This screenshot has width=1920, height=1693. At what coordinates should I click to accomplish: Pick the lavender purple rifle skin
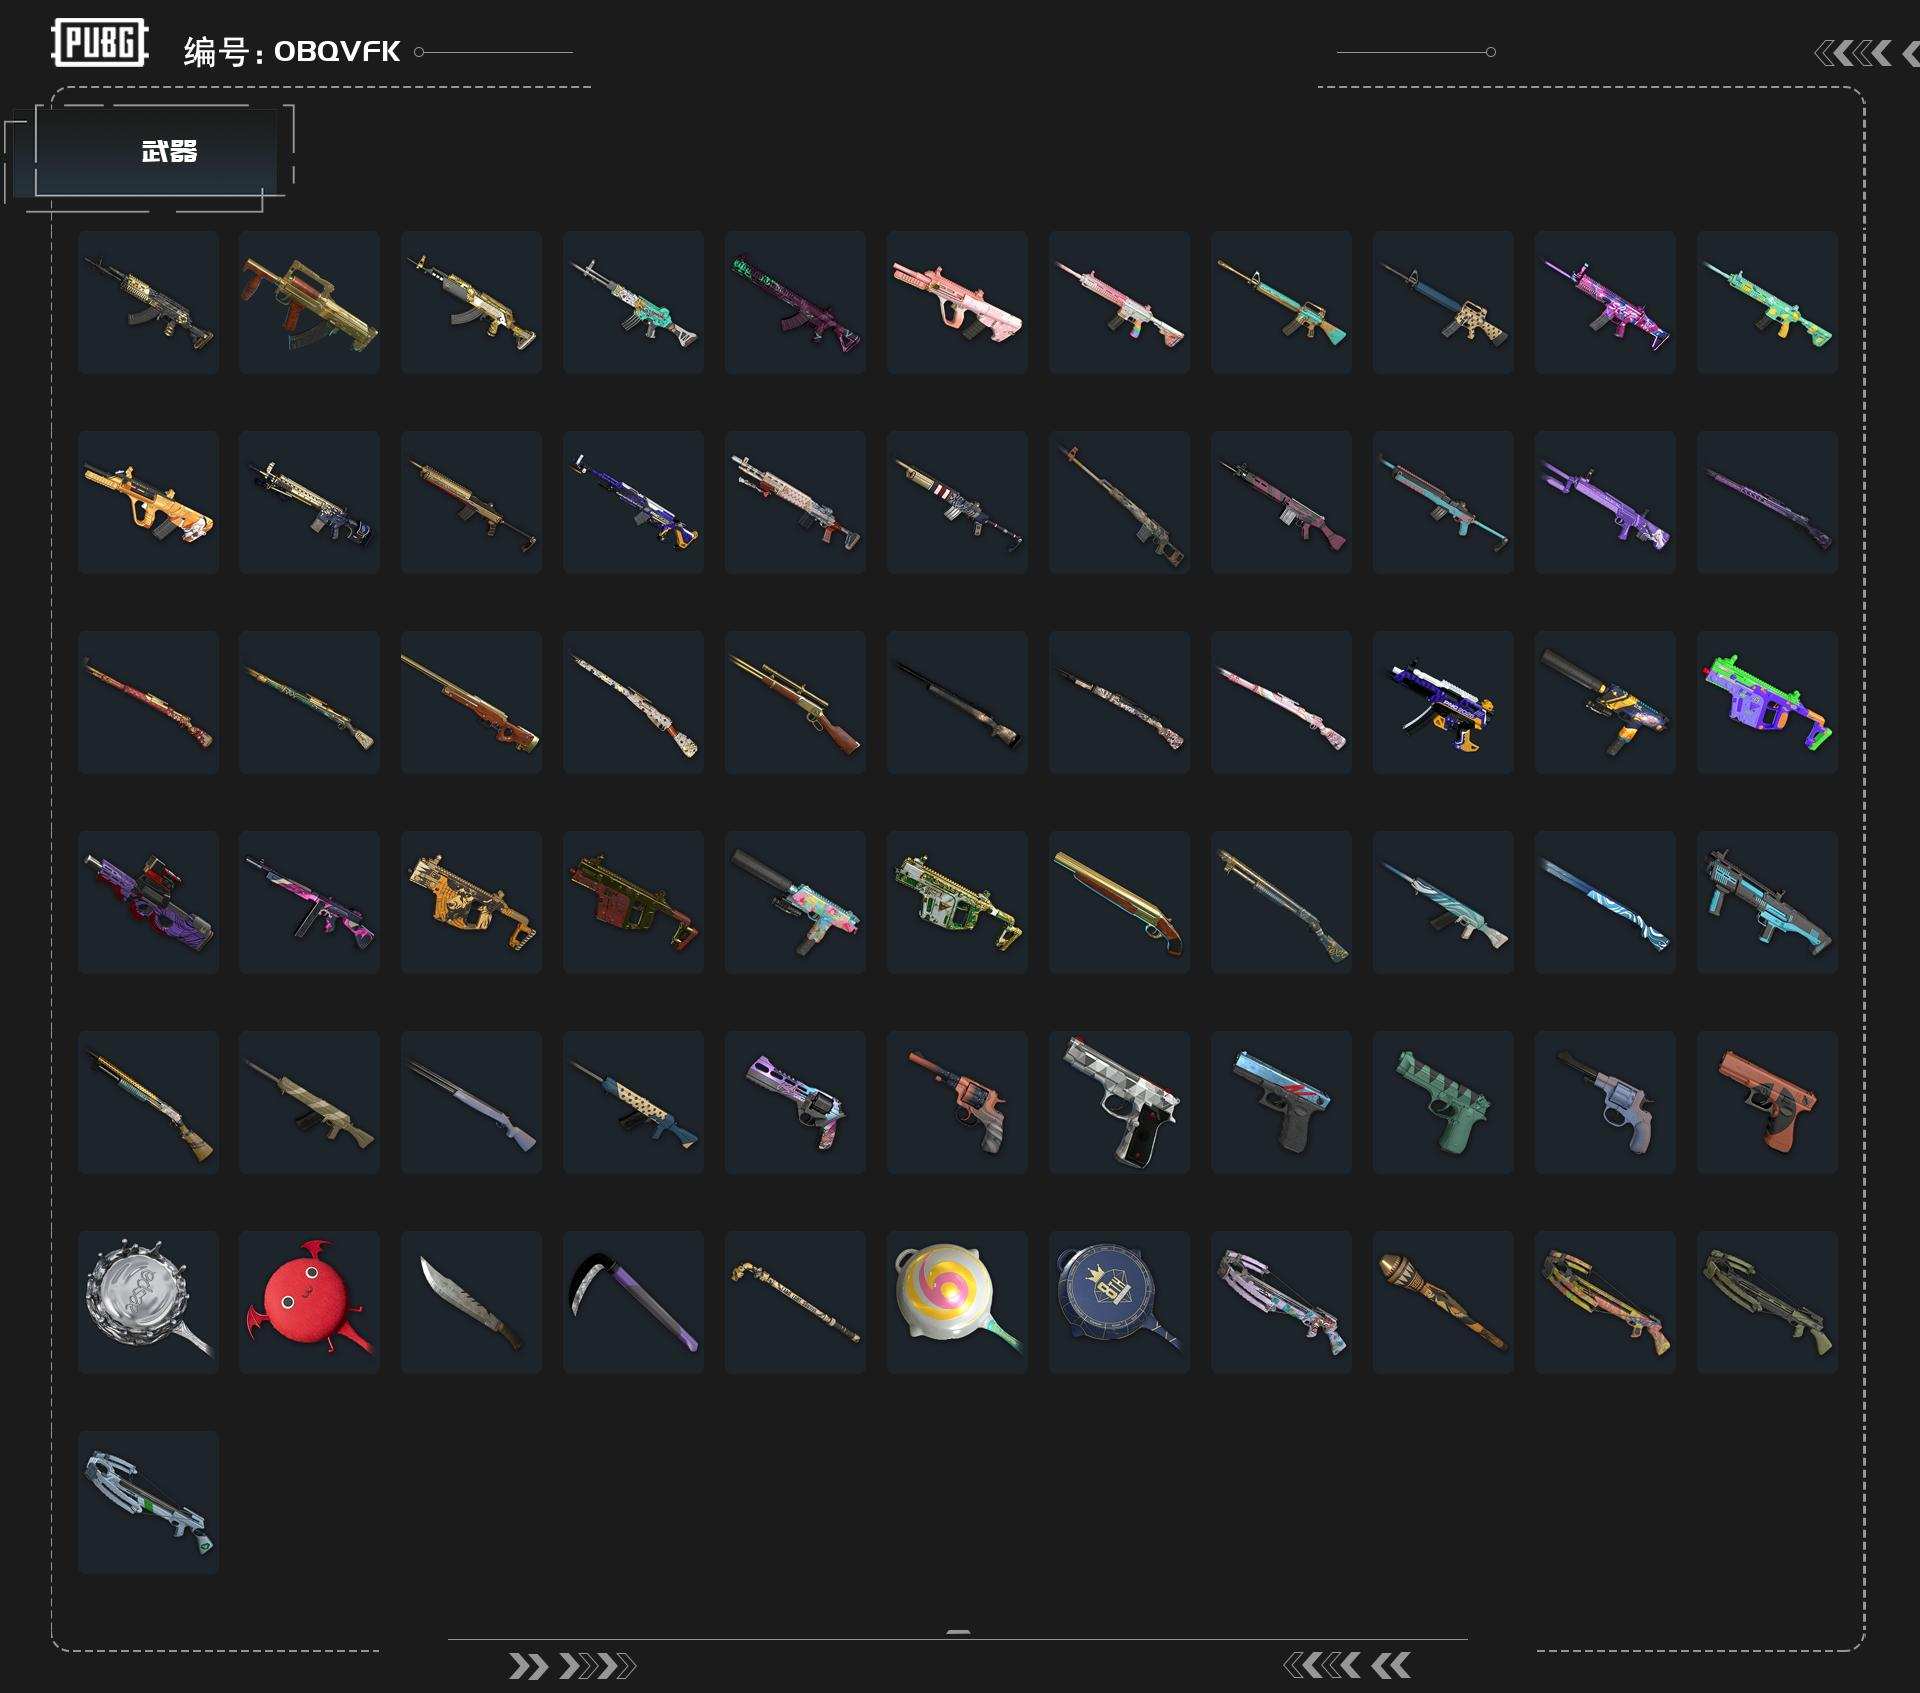point(1605,502)
